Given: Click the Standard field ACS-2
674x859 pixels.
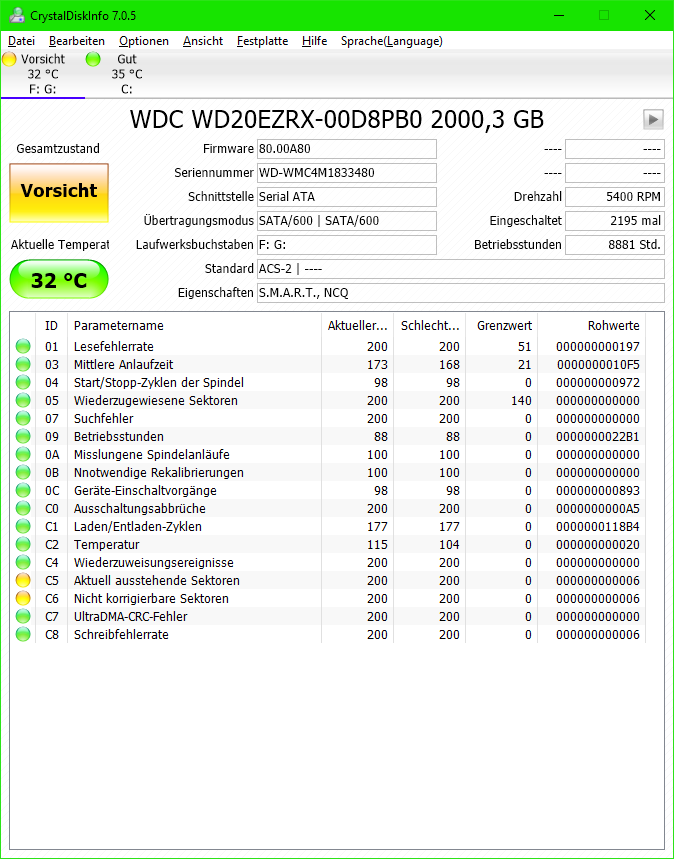Looking at the screenshot, I should click(461, 269).
